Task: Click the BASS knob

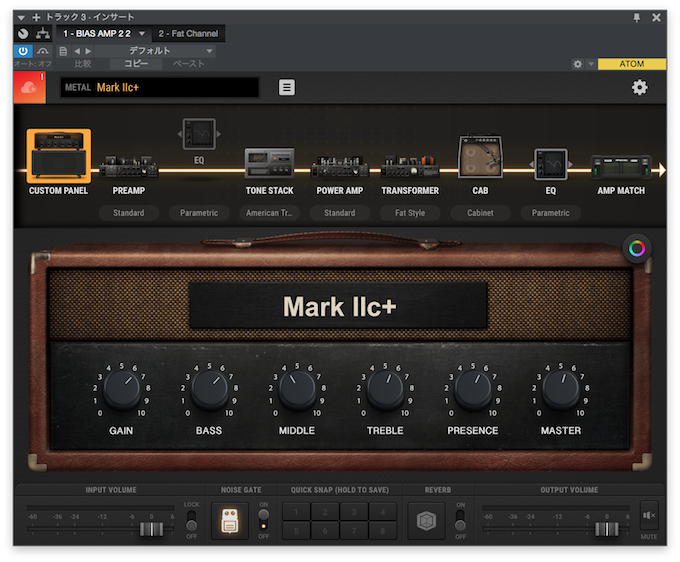Action: [209, 389]
